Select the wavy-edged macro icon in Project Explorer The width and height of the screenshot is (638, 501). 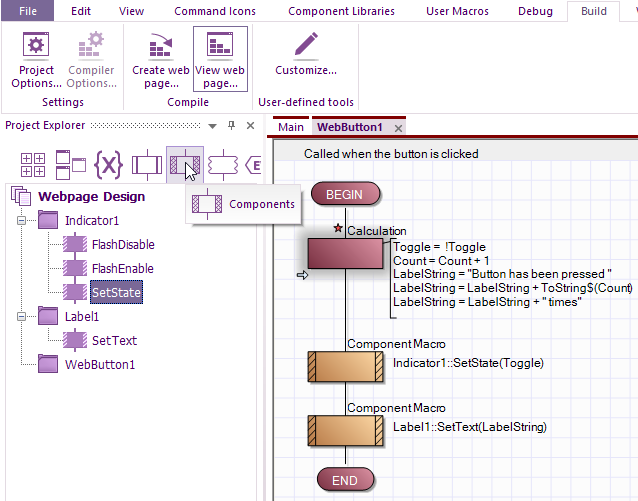click(223, 165)
